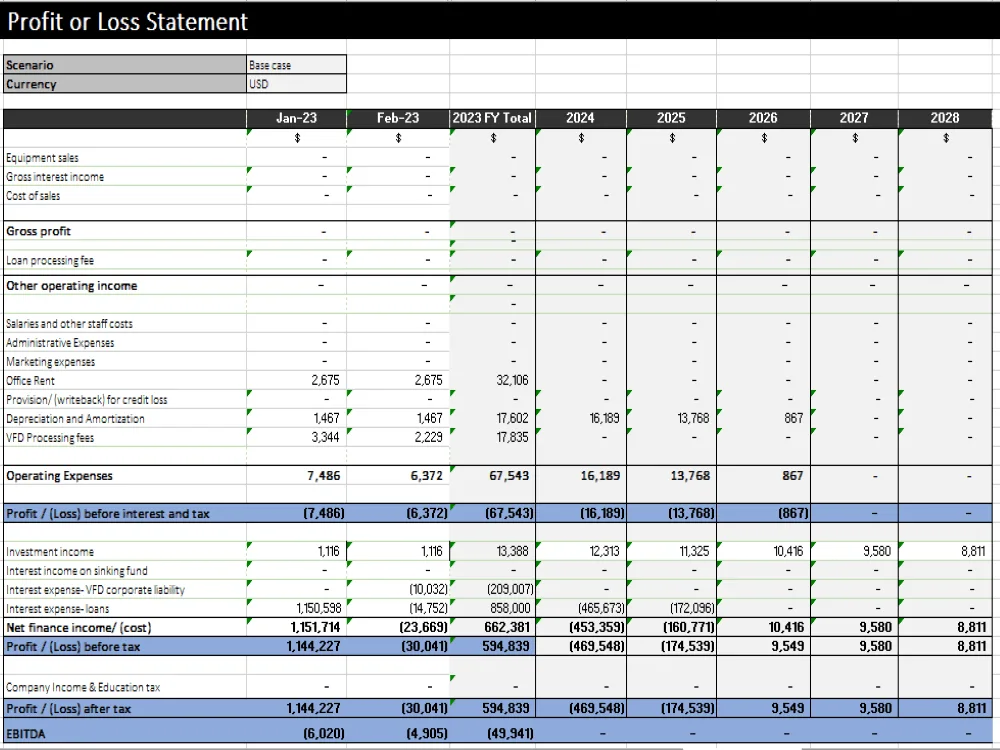Select the Scenario label cell

pyautogui.click(x=125, y=64)
